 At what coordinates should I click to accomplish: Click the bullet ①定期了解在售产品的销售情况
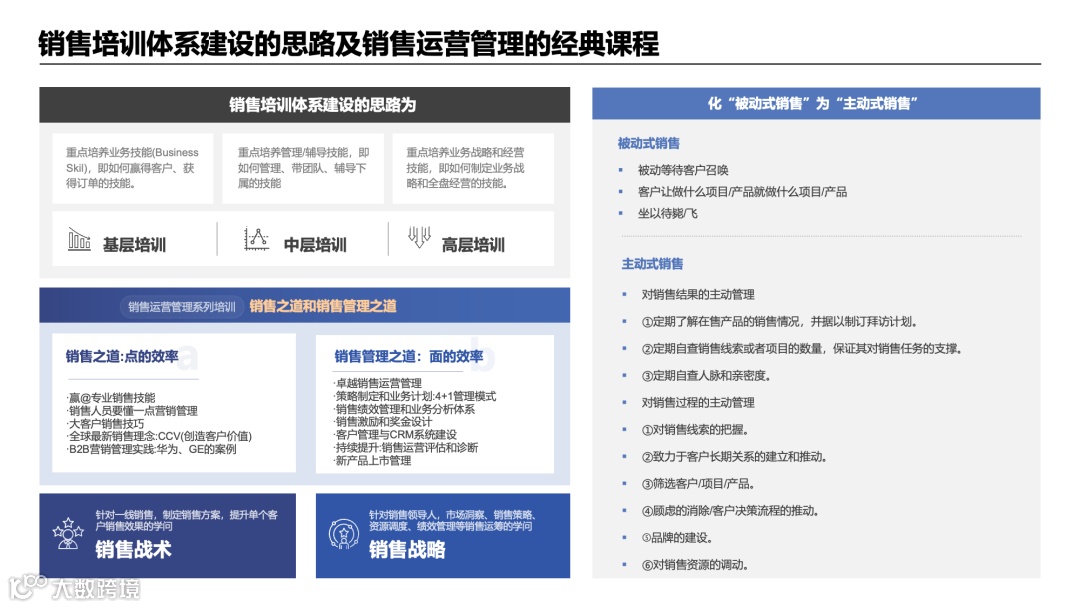(779, 322)
